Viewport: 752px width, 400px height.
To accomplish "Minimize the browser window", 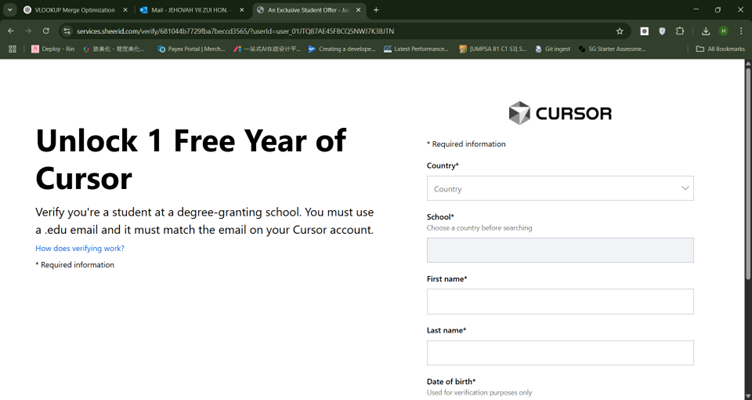I will (x=696, y=10).
